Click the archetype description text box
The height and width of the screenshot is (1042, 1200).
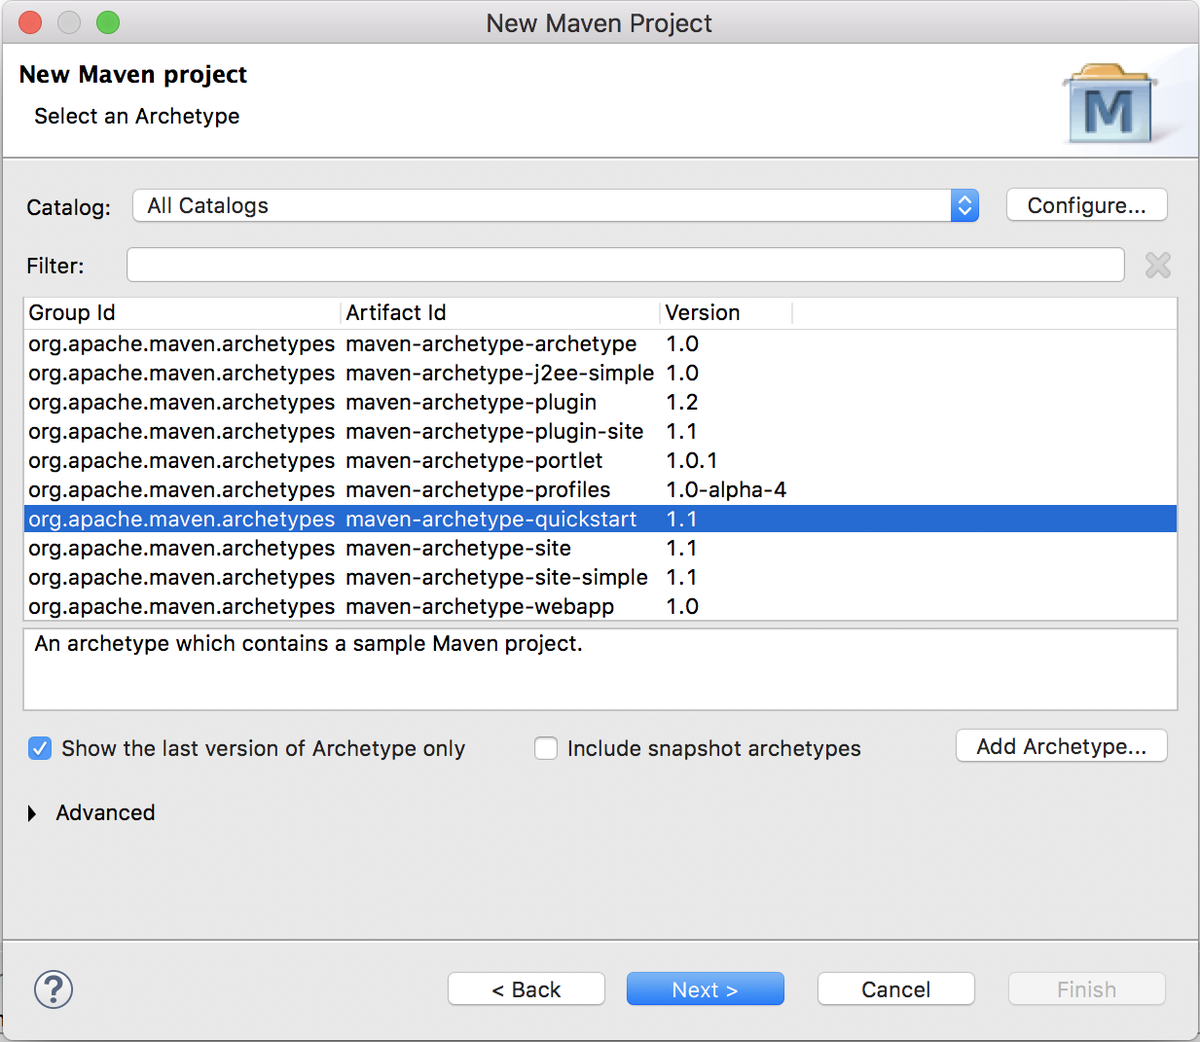600,669
